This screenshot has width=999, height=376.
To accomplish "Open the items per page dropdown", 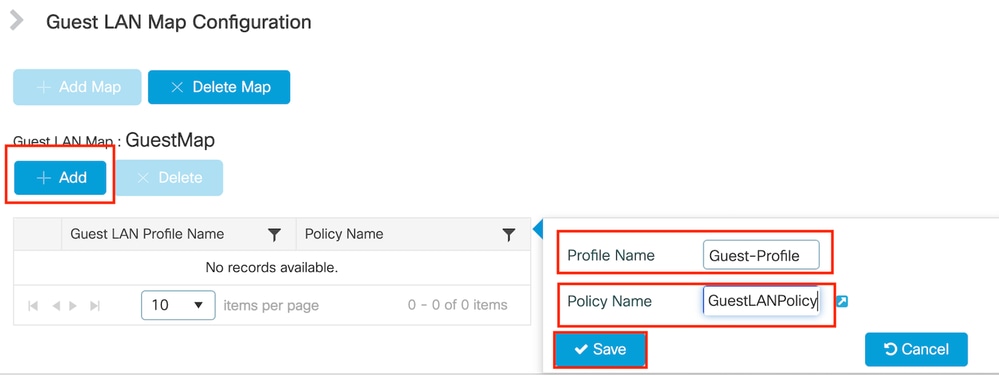I will [x=178, y=305].
